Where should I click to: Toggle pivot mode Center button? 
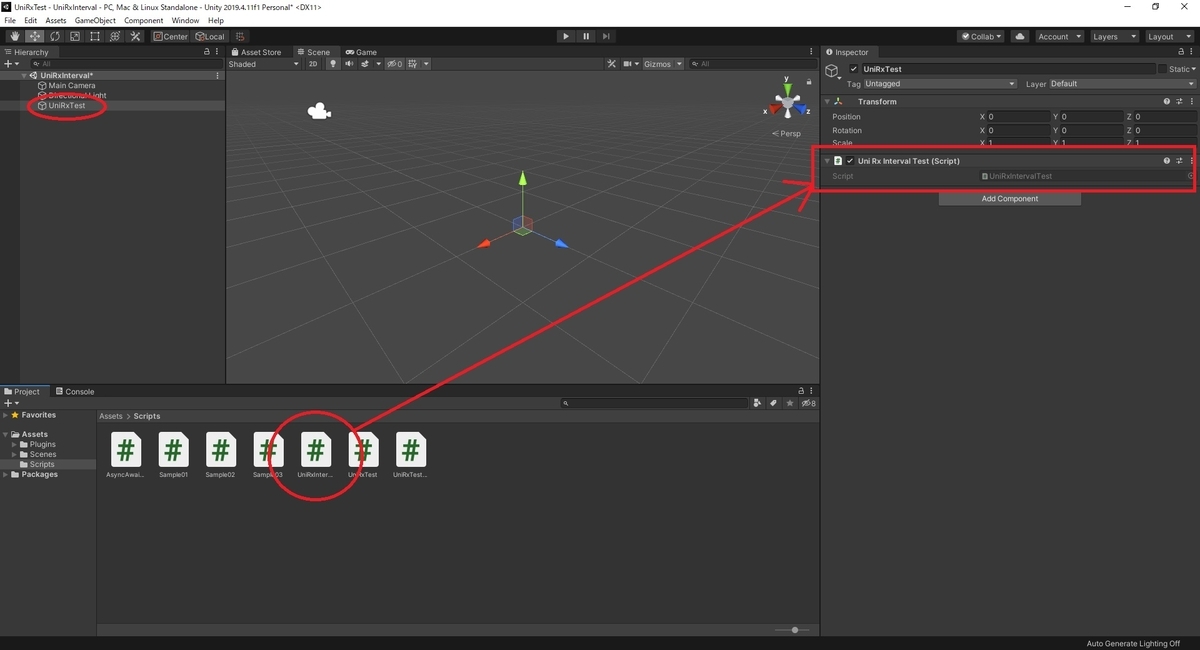point(171,36)
